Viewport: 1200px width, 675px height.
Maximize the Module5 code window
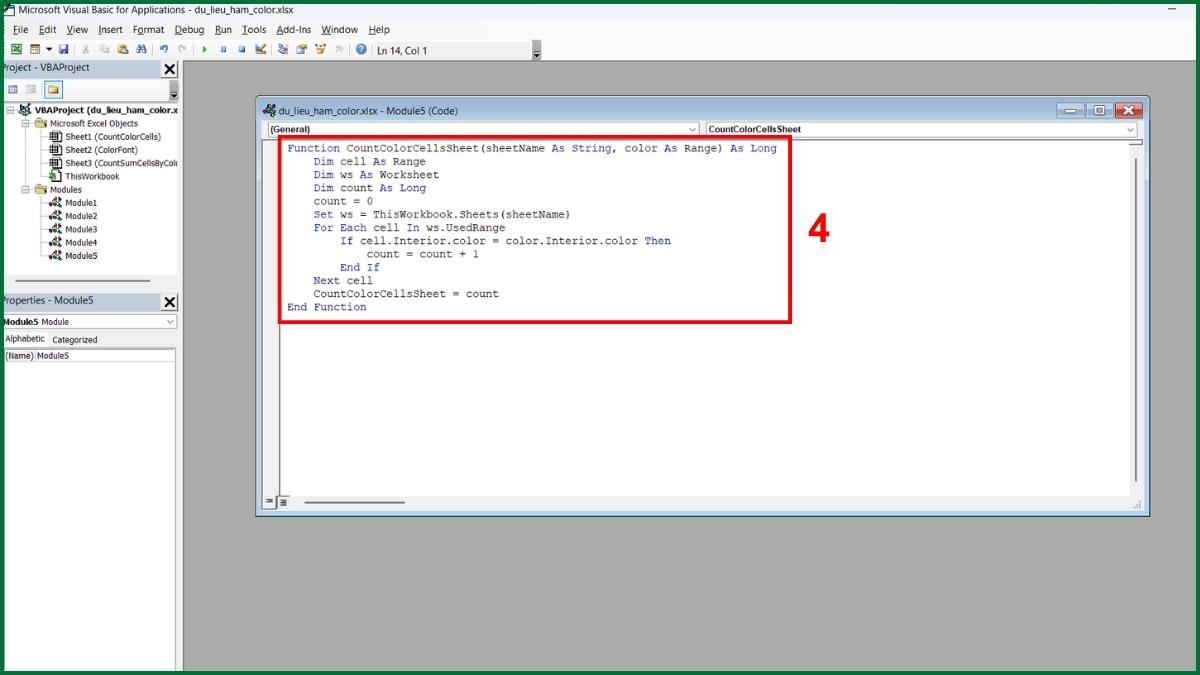(1099, 111)
